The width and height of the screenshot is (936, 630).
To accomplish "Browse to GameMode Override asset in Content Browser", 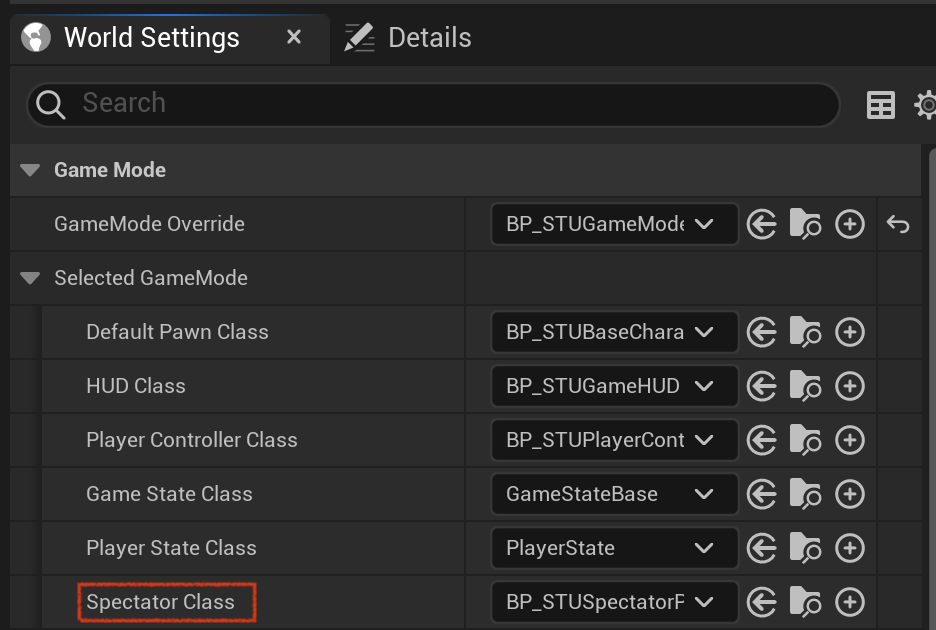I will (805, 225).
